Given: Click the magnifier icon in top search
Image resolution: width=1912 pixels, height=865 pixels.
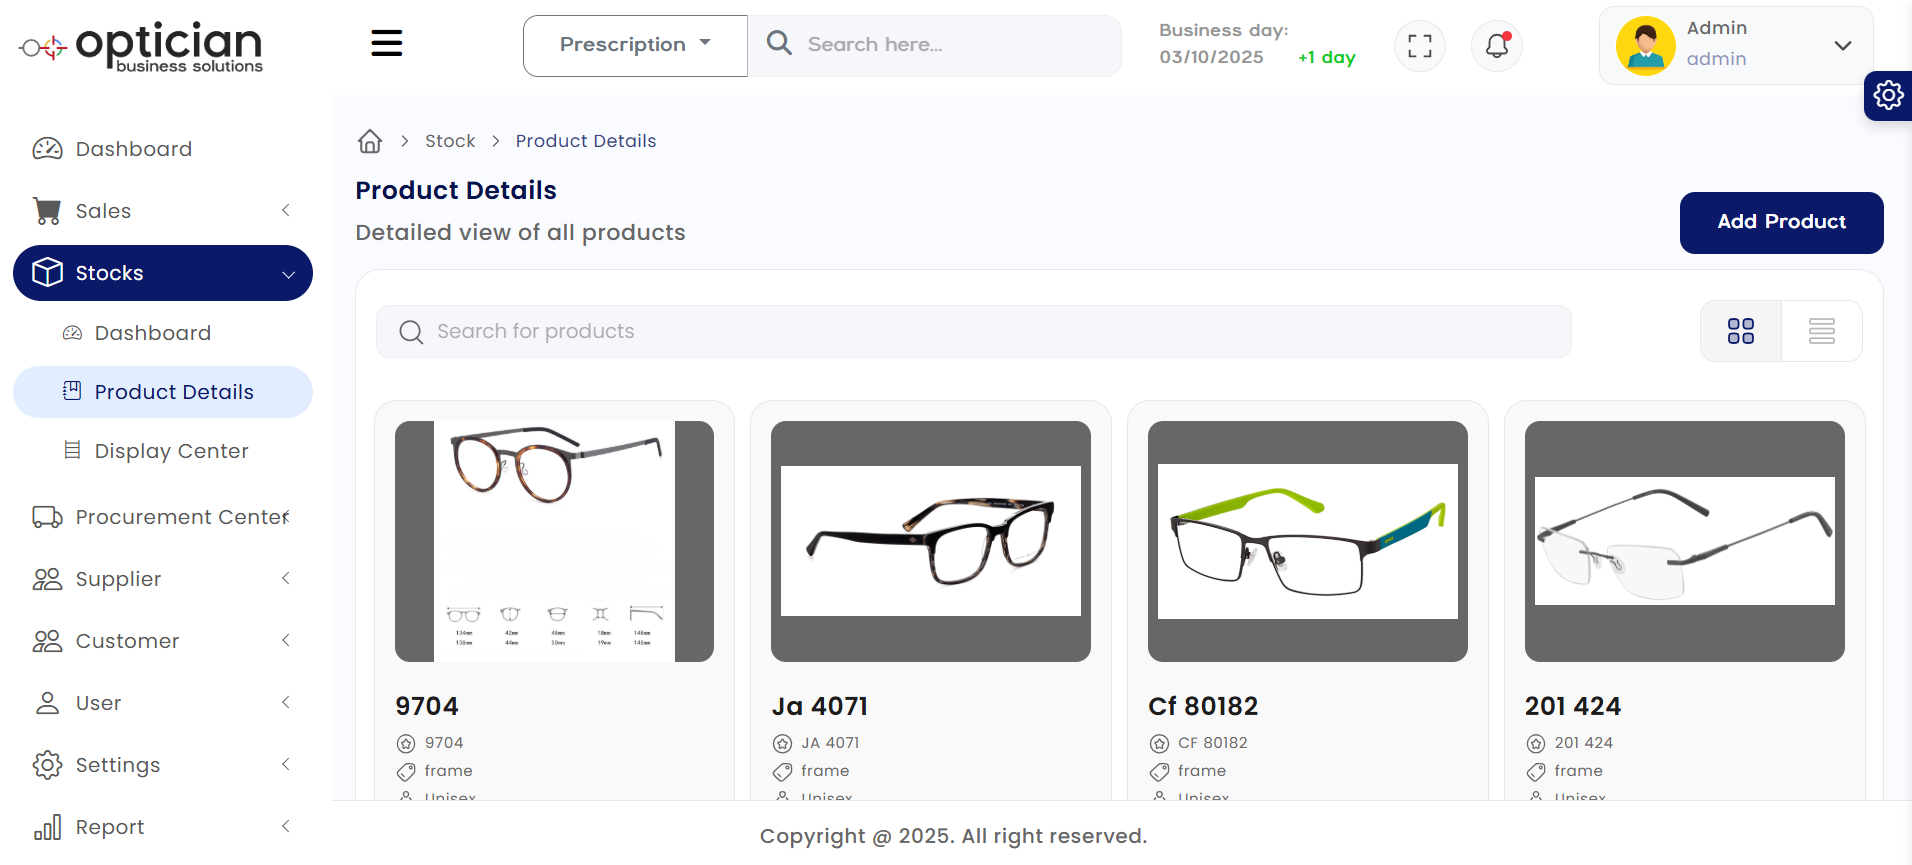Looking at the screenshot, I should (779, 44).
